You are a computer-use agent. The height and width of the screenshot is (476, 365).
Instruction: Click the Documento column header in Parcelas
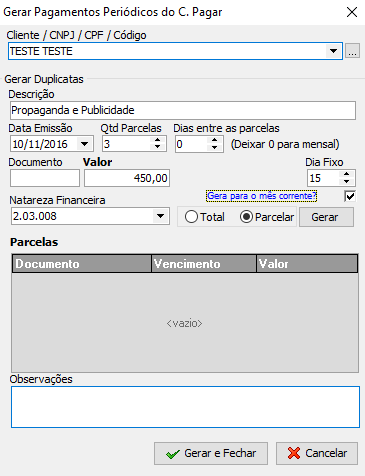(x=82, y=264)
